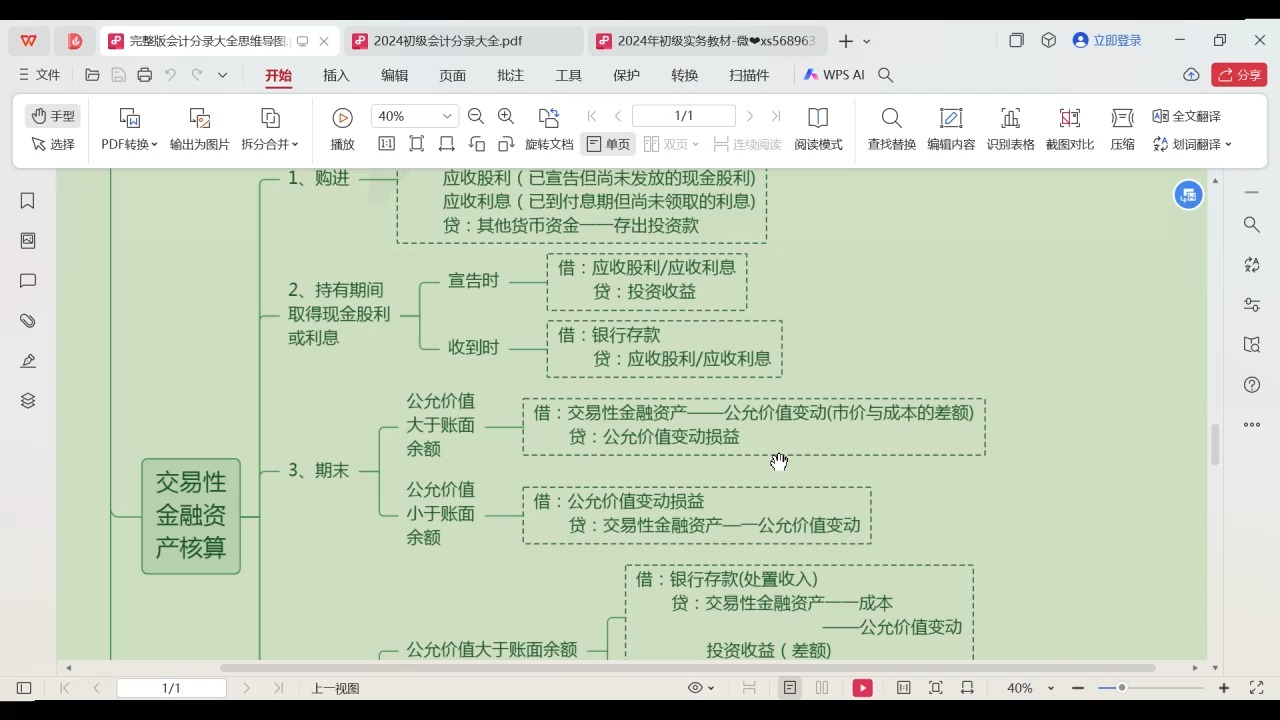Open the eye view options dropdown in status bar

tap(701, 688)
